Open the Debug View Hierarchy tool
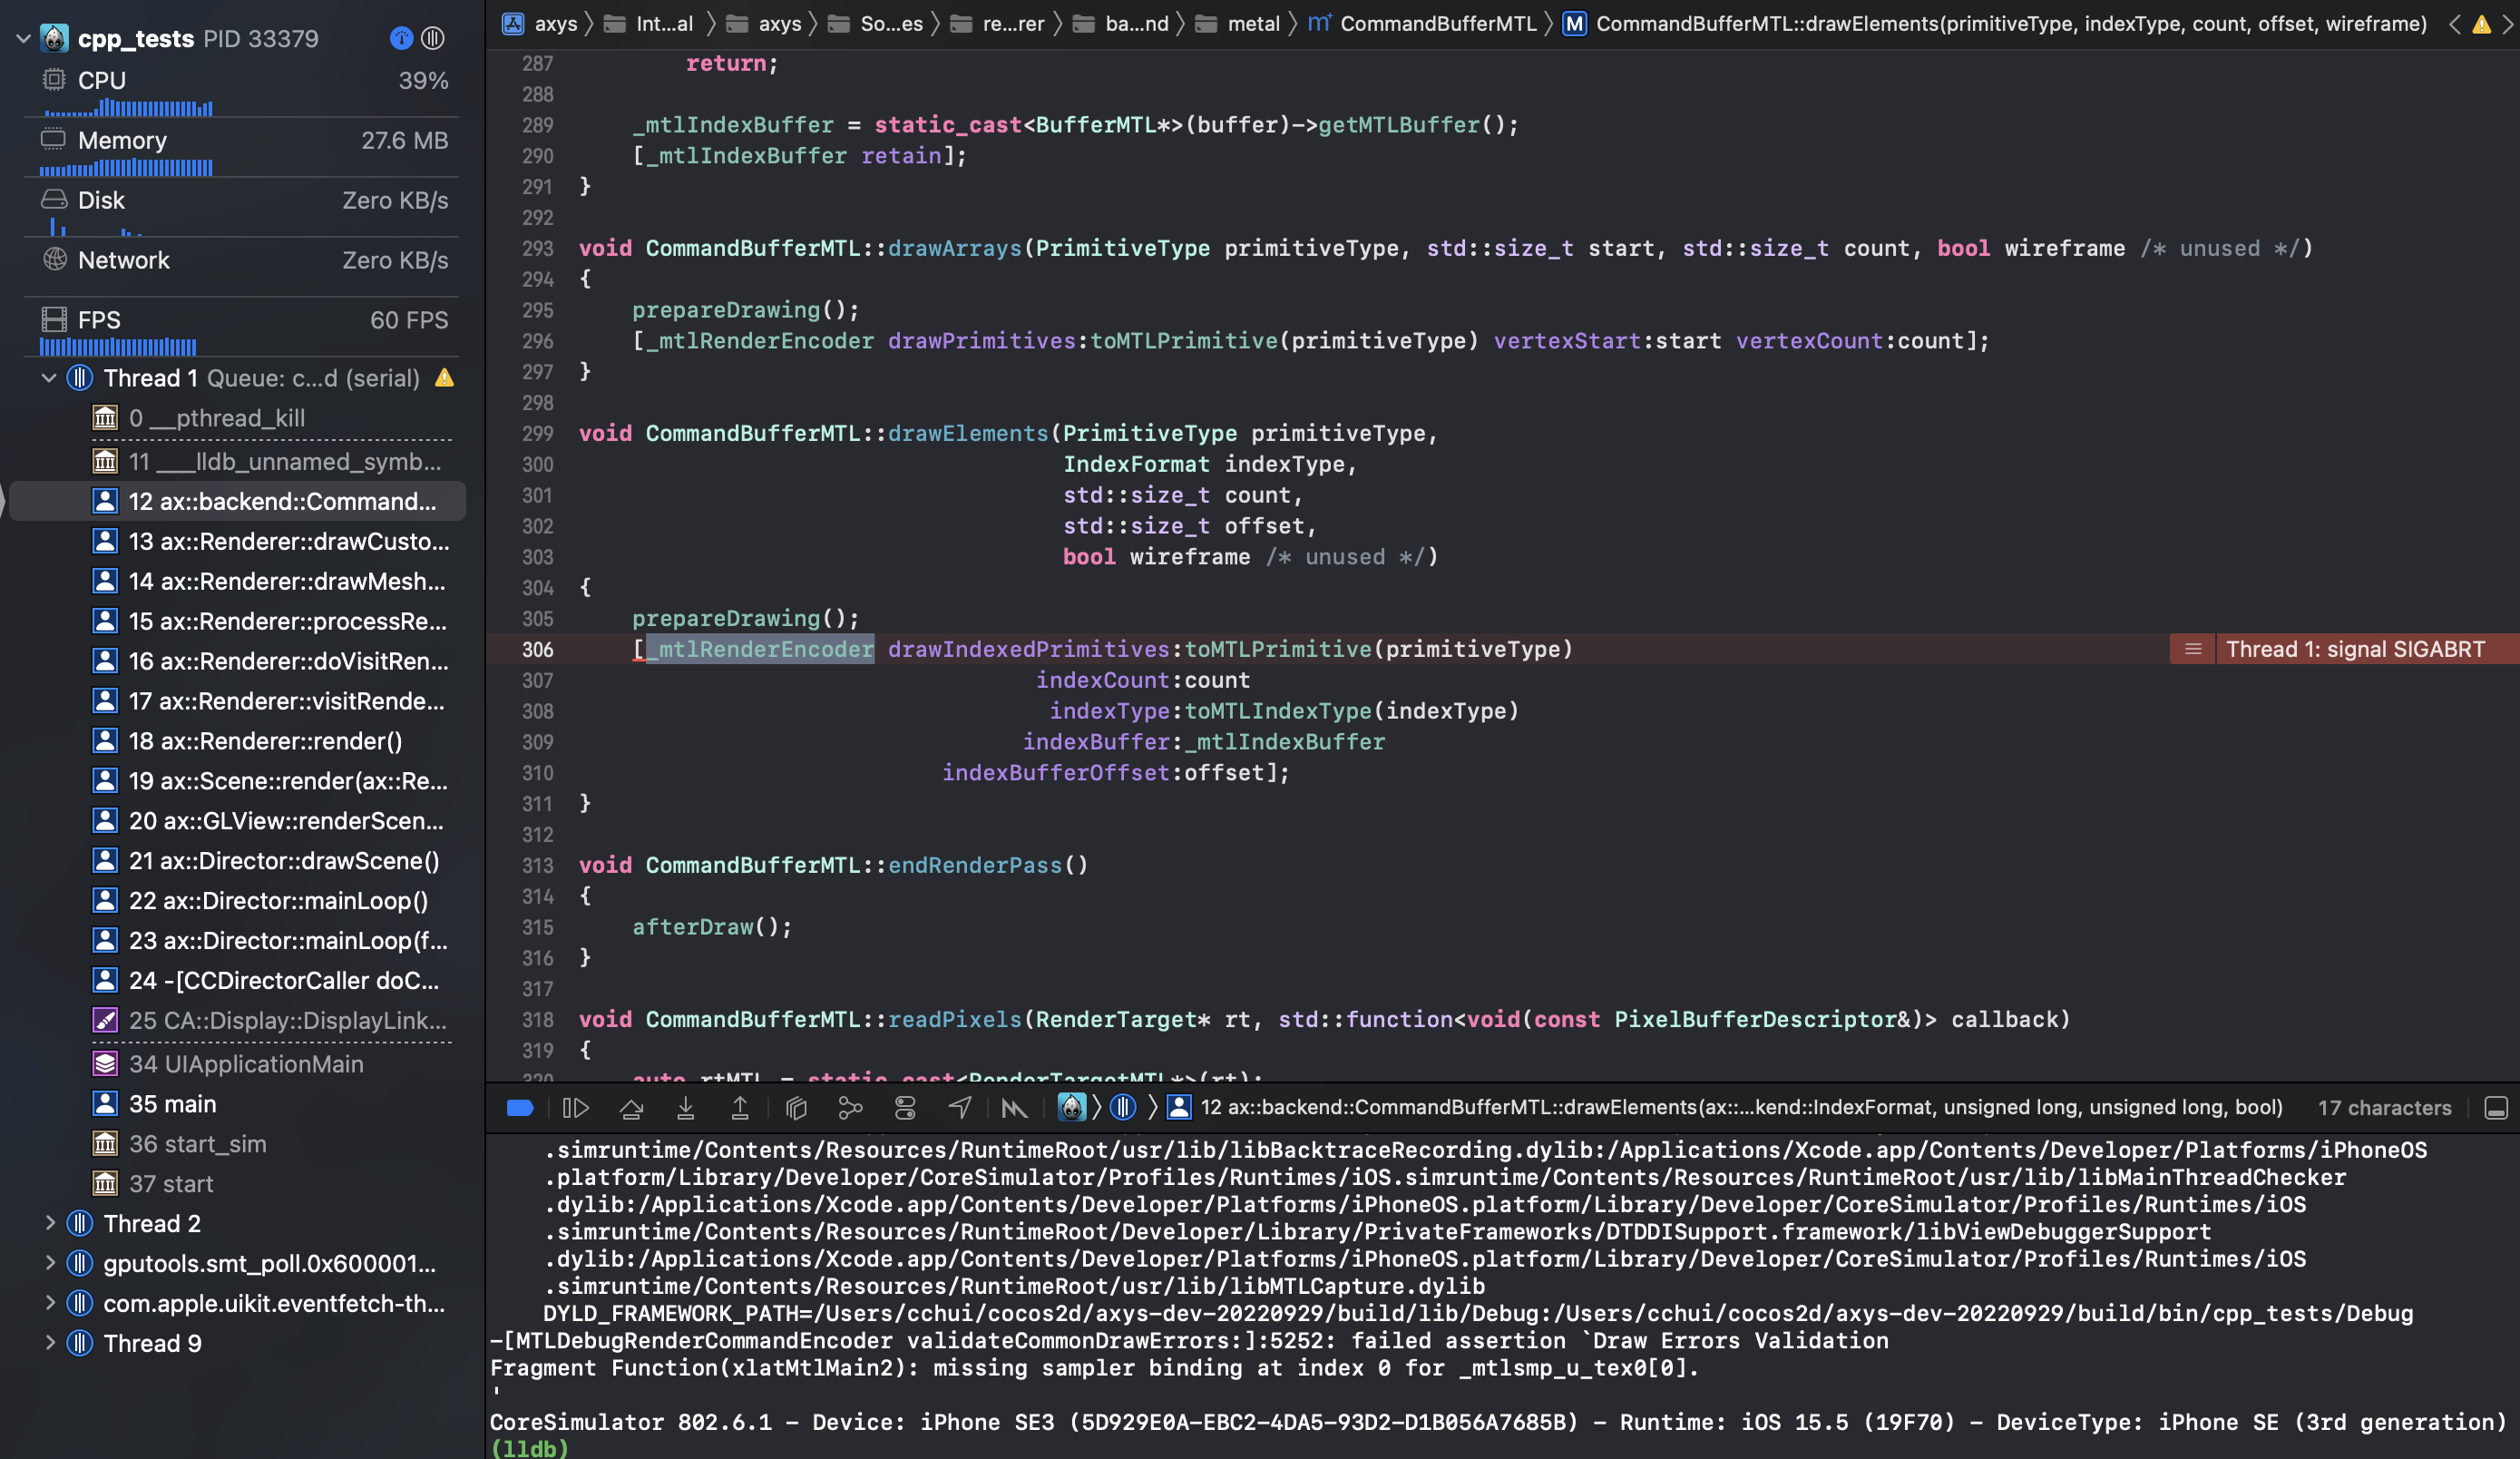The image size is (2520, 1459). (796, 1108)
